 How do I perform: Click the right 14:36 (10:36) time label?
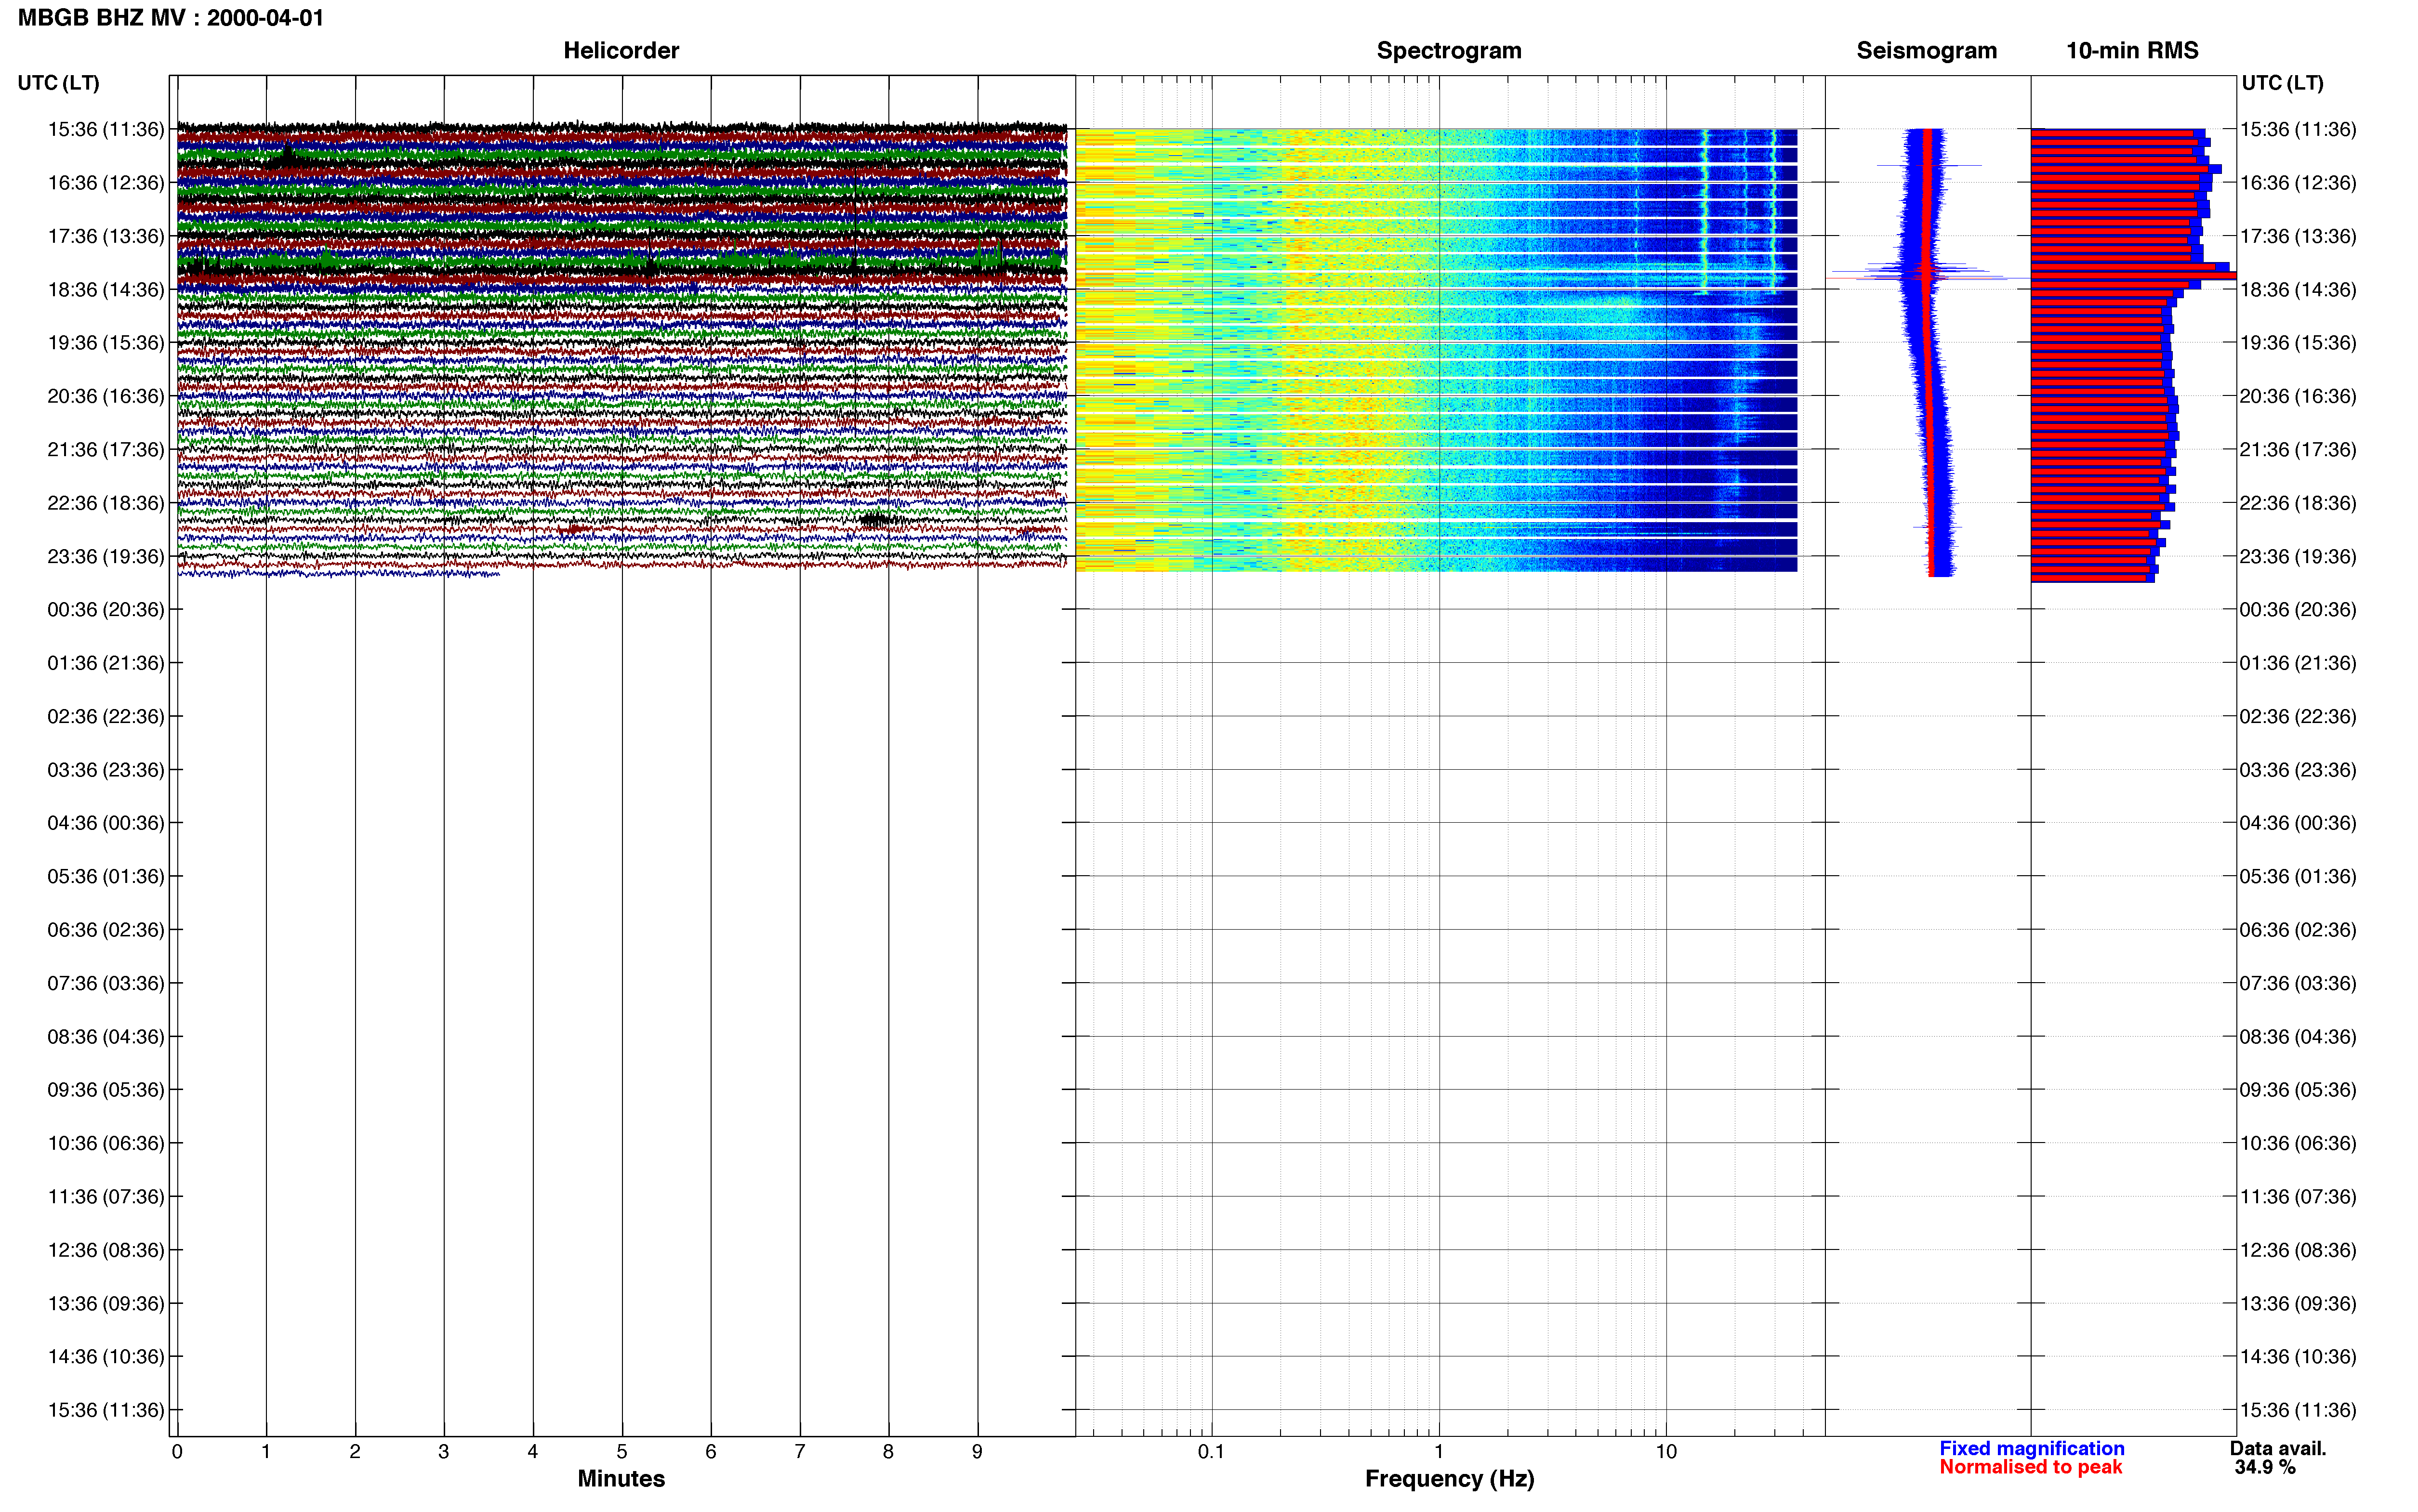click(x=2298, y=1356)
